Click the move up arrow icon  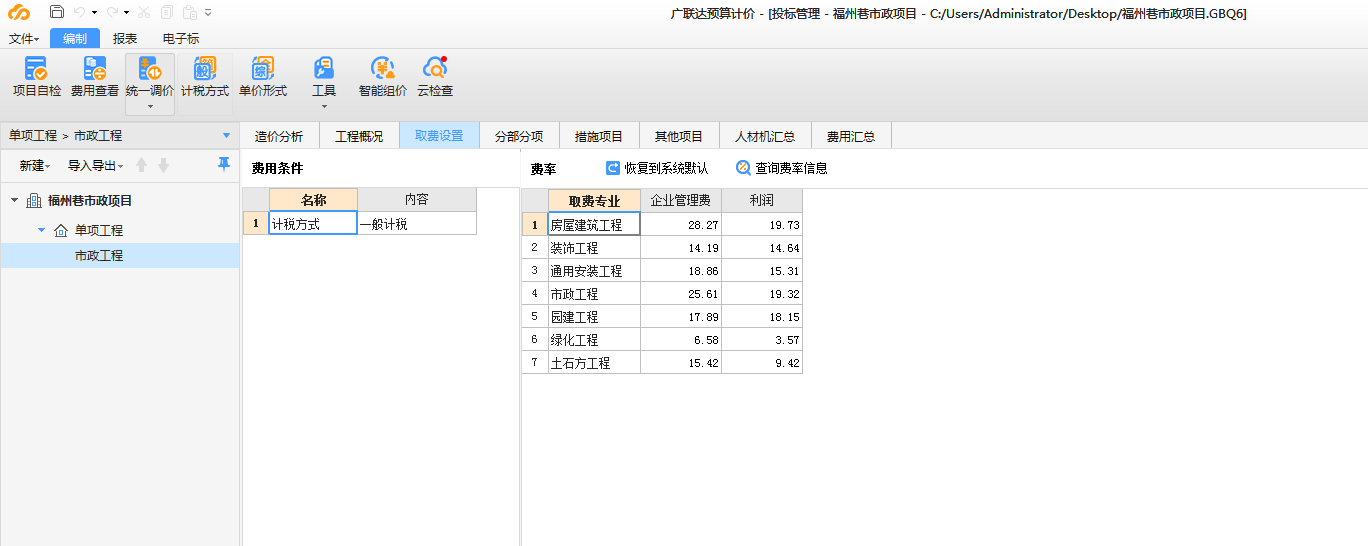point(142,165)
